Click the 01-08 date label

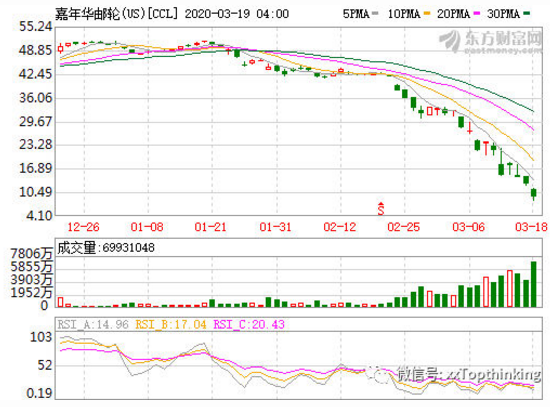pyautogui.click(x=147, y=227)
